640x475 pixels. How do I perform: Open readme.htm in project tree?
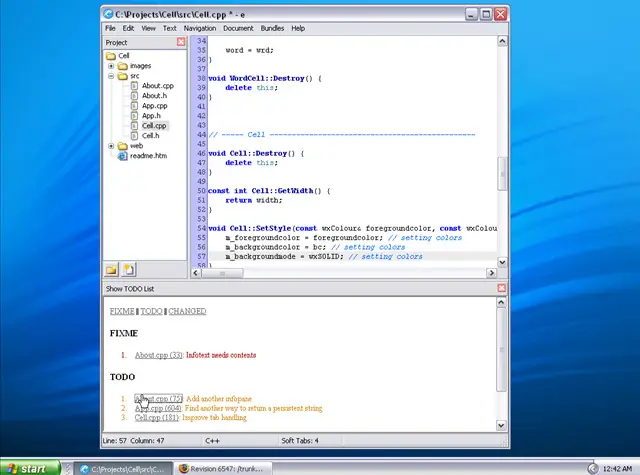tap(148, 155)
